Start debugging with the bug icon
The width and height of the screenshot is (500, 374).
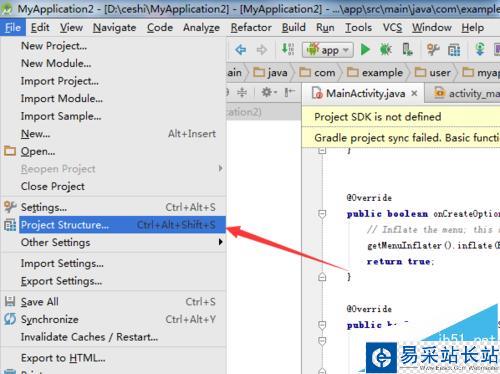(386, 50)
